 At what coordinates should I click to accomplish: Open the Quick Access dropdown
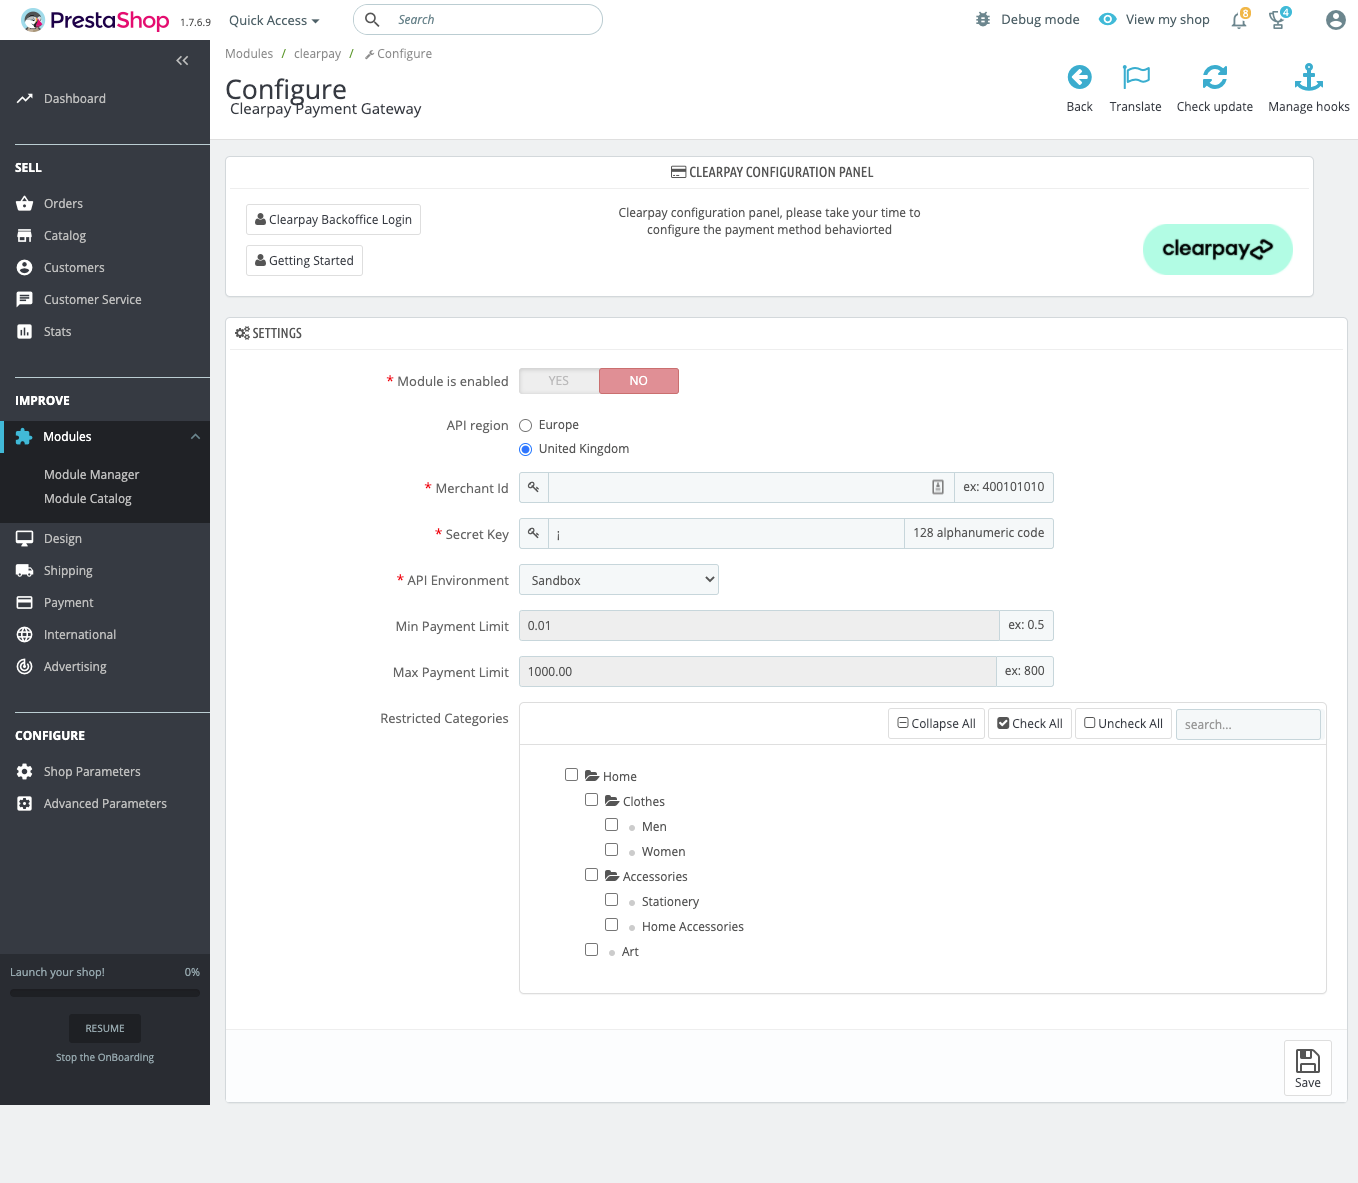274,20
